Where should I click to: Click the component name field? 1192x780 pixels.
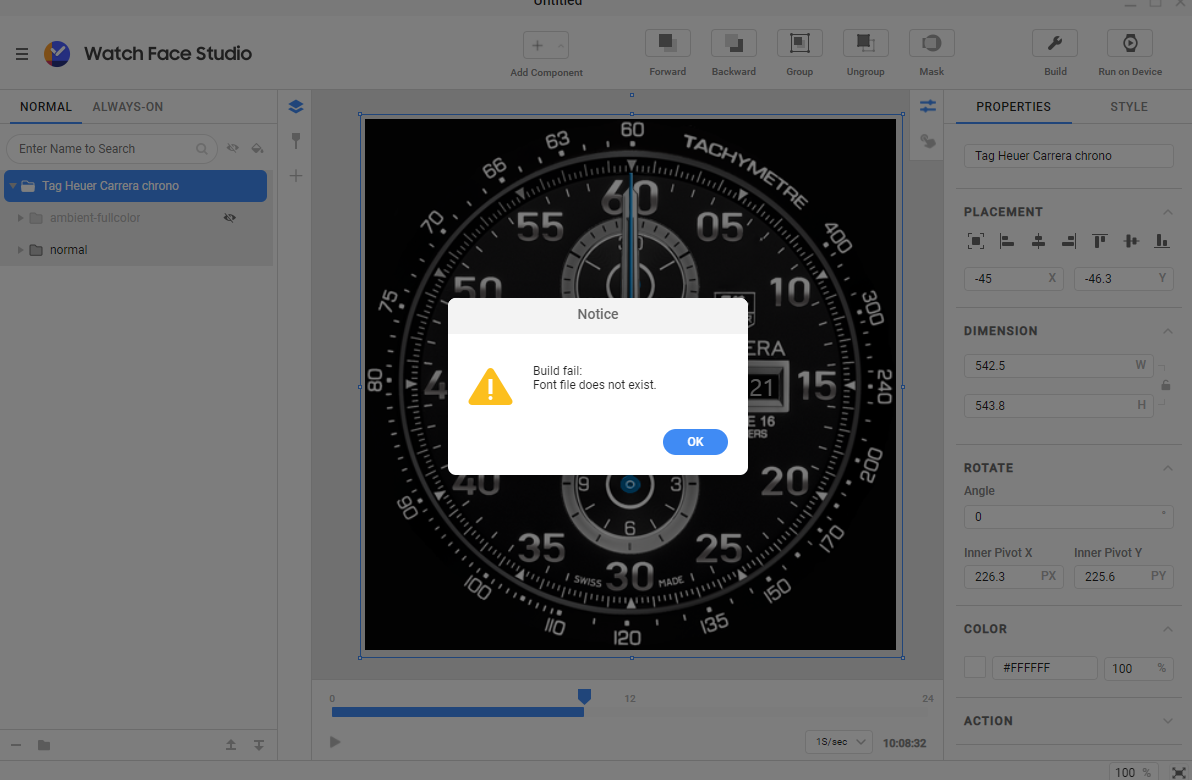(1068, 156)
